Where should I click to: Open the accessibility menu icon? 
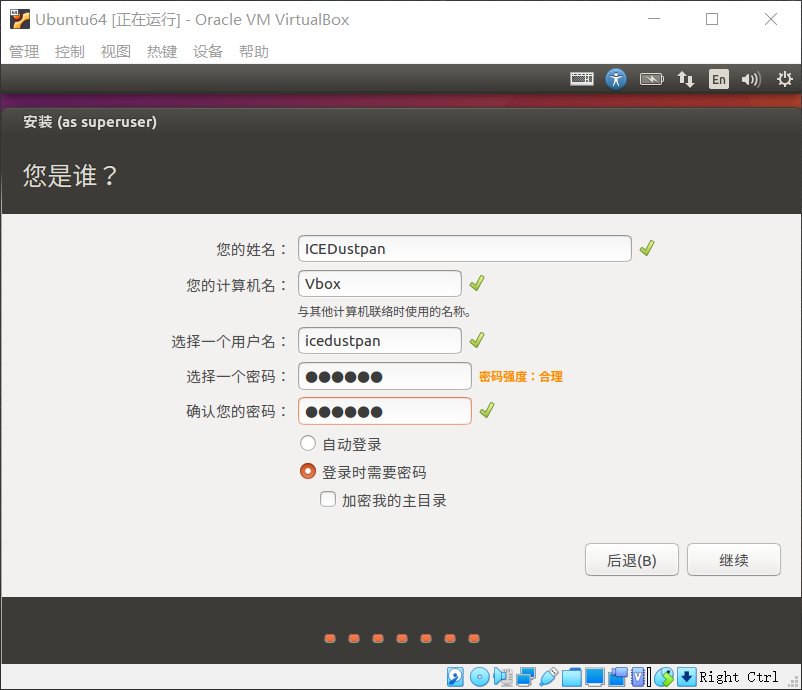616,79
